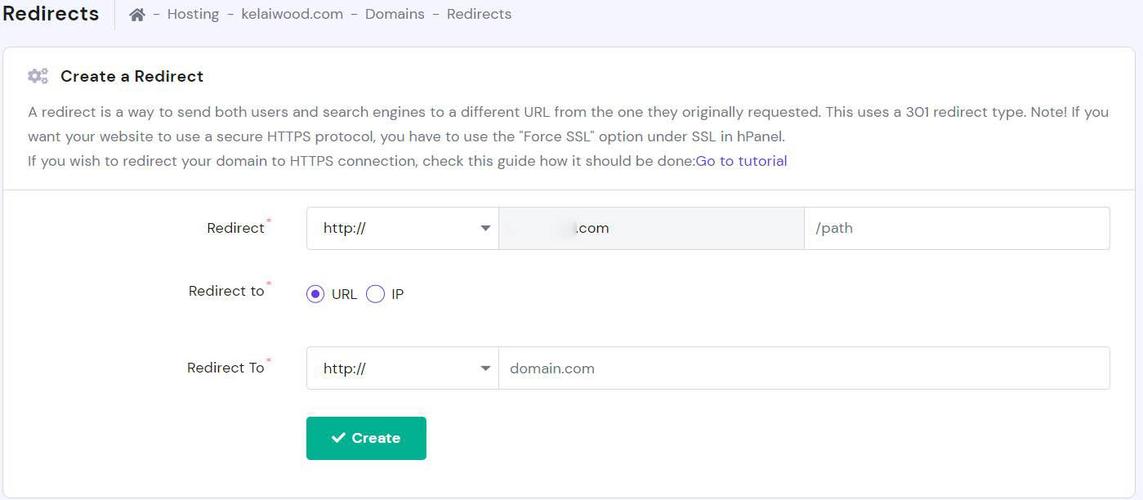Navigate to Domains in the breadcrumb
1143x500 pixels.
(x=394, y=14)
